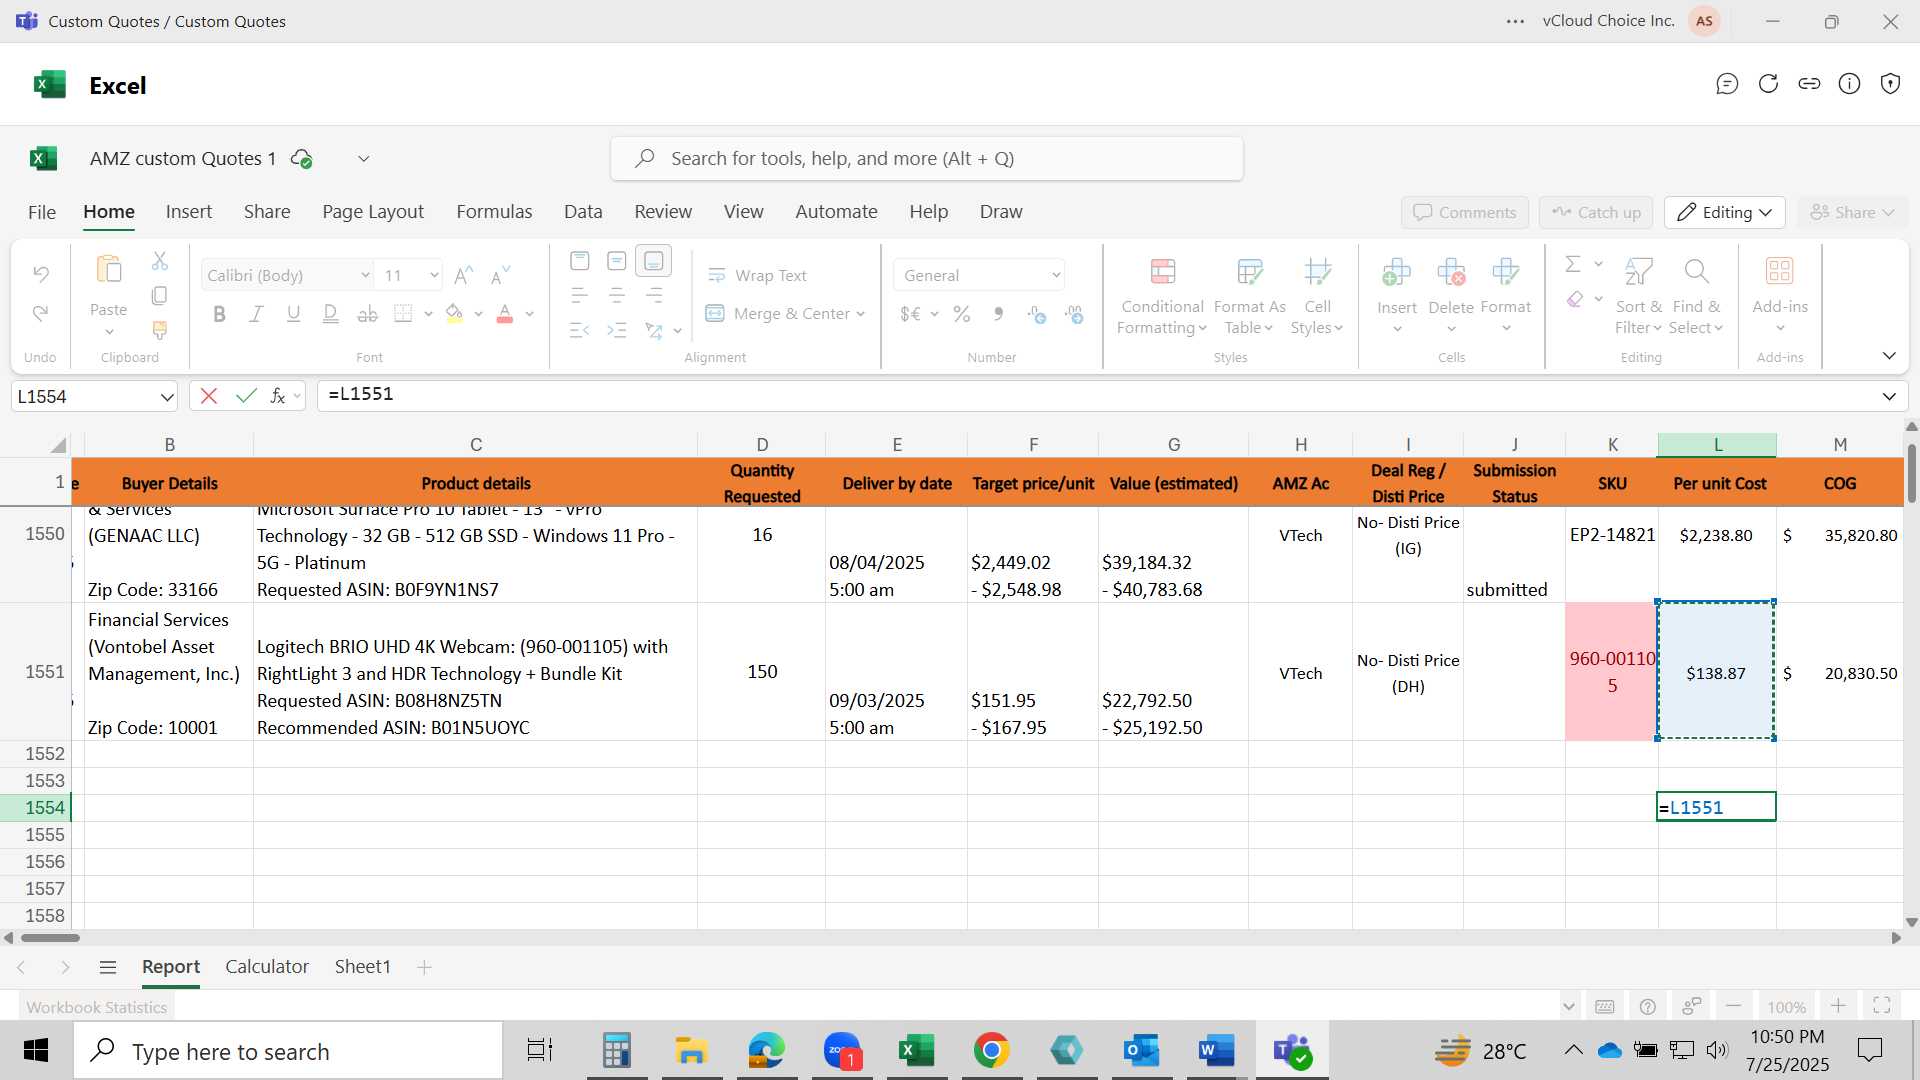This screenshot has height=1080, width=1920.
Task: Toggle Align Right
Action: click(x=654, y=295)
